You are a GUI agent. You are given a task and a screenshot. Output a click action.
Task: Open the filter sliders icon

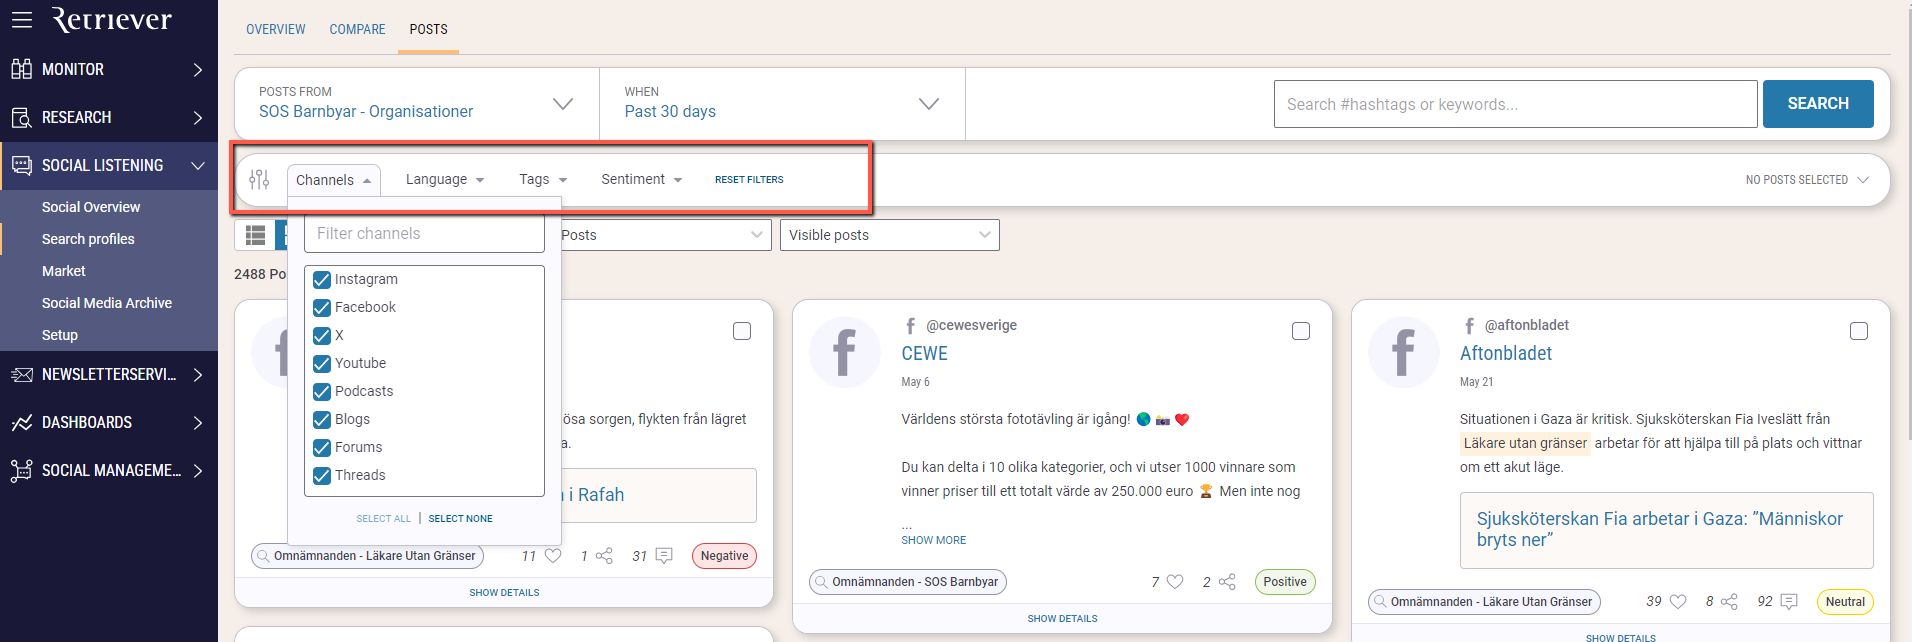(x=259, y=179)
